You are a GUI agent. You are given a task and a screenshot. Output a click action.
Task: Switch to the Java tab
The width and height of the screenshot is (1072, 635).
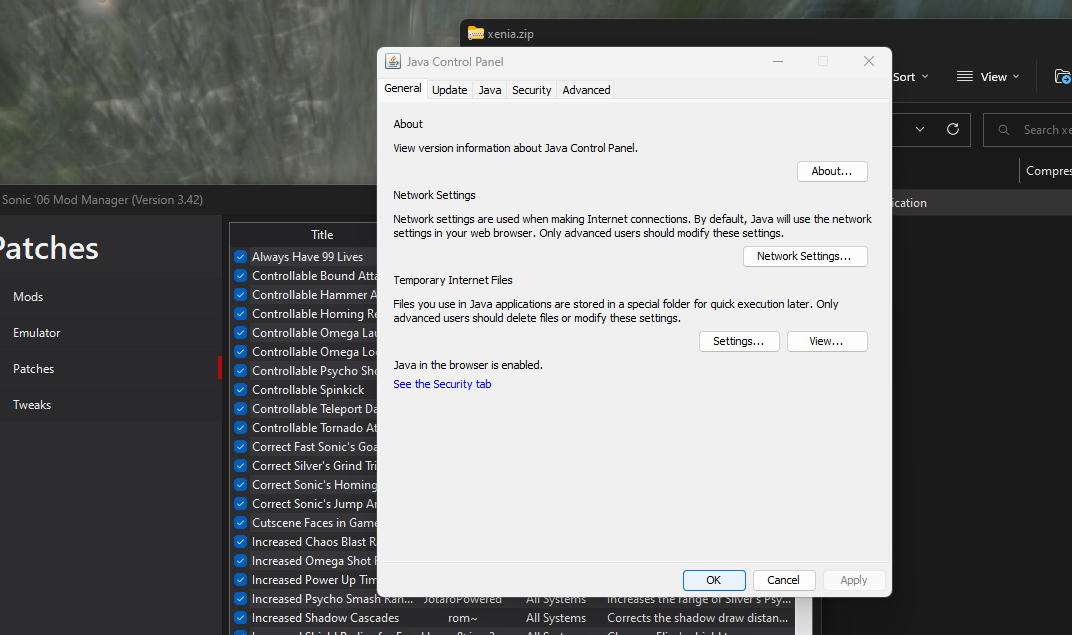(x=490, y=90)
